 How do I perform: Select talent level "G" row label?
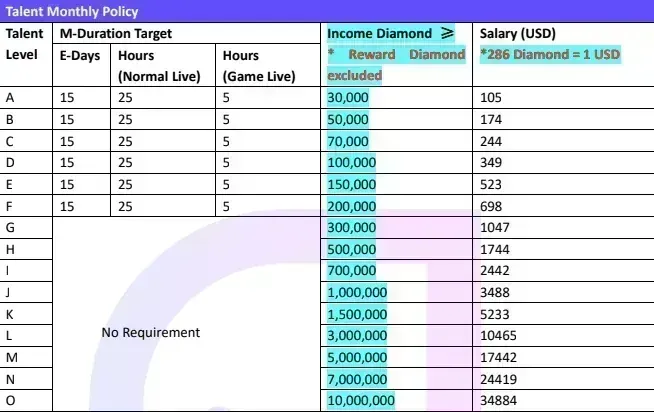click(10, 227)
